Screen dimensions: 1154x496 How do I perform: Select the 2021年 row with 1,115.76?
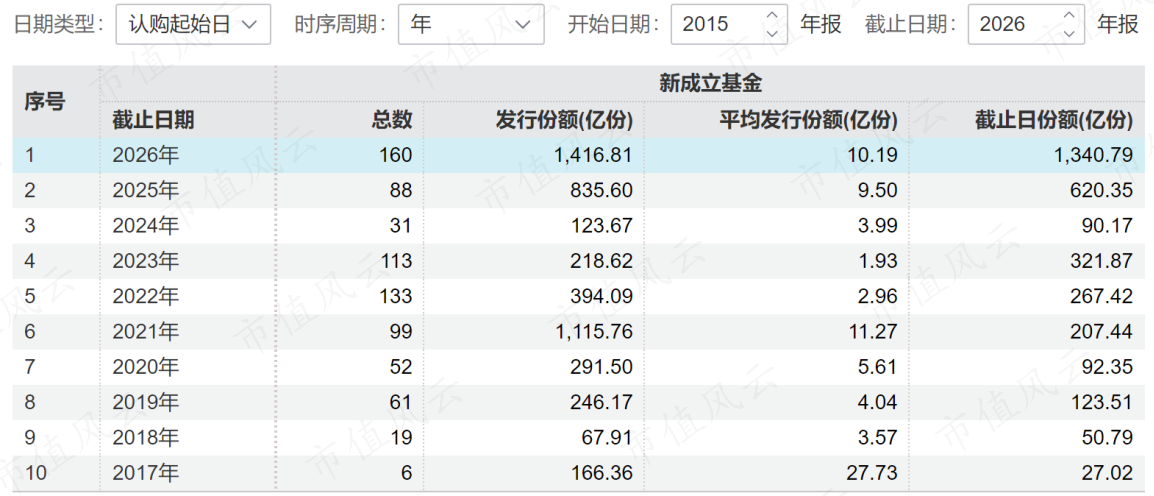[578, 332]
